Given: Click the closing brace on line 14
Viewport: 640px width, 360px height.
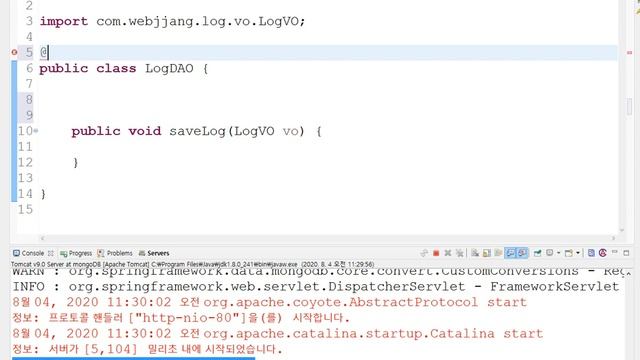Looking at the screenshot, I should point(43,194).
